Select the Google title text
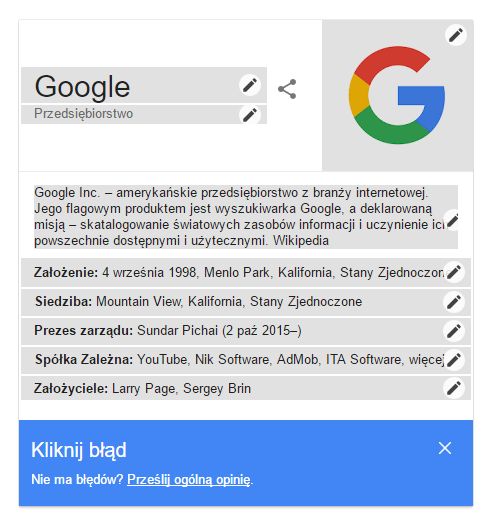490x524 pixels. [x=82, y=87]
